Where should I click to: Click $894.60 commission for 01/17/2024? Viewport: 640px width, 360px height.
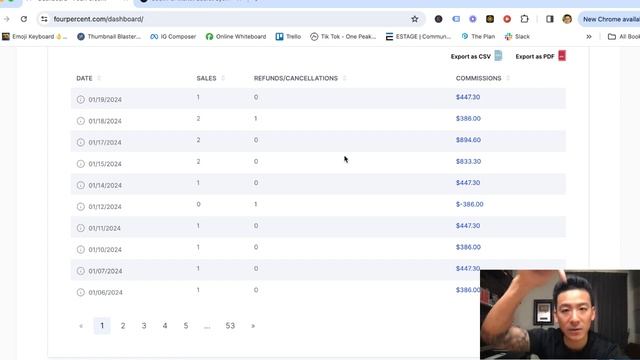[x=468, y=140]
